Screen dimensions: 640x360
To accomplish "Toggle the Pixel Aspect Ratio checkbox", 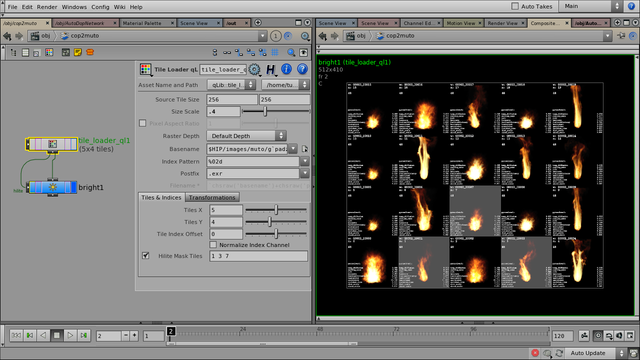I will click(142, 123).
